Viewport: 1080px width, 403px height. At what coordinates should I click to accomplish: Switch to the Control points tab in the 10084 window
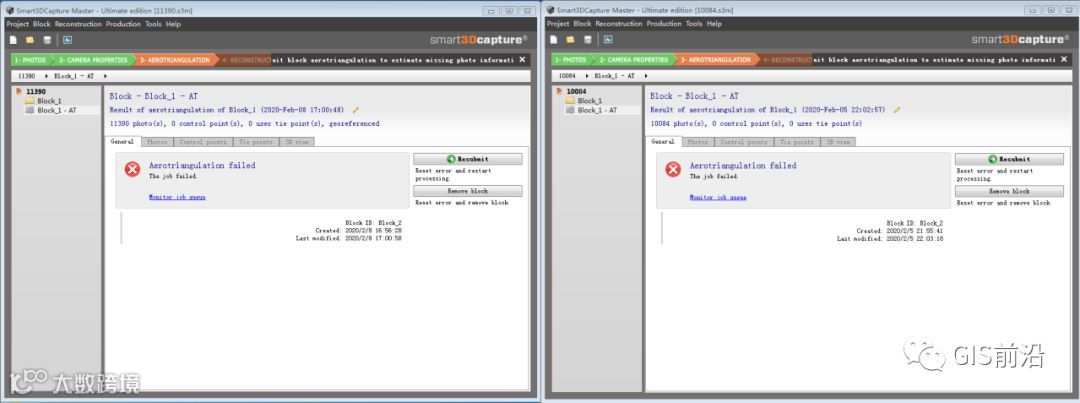743,142
